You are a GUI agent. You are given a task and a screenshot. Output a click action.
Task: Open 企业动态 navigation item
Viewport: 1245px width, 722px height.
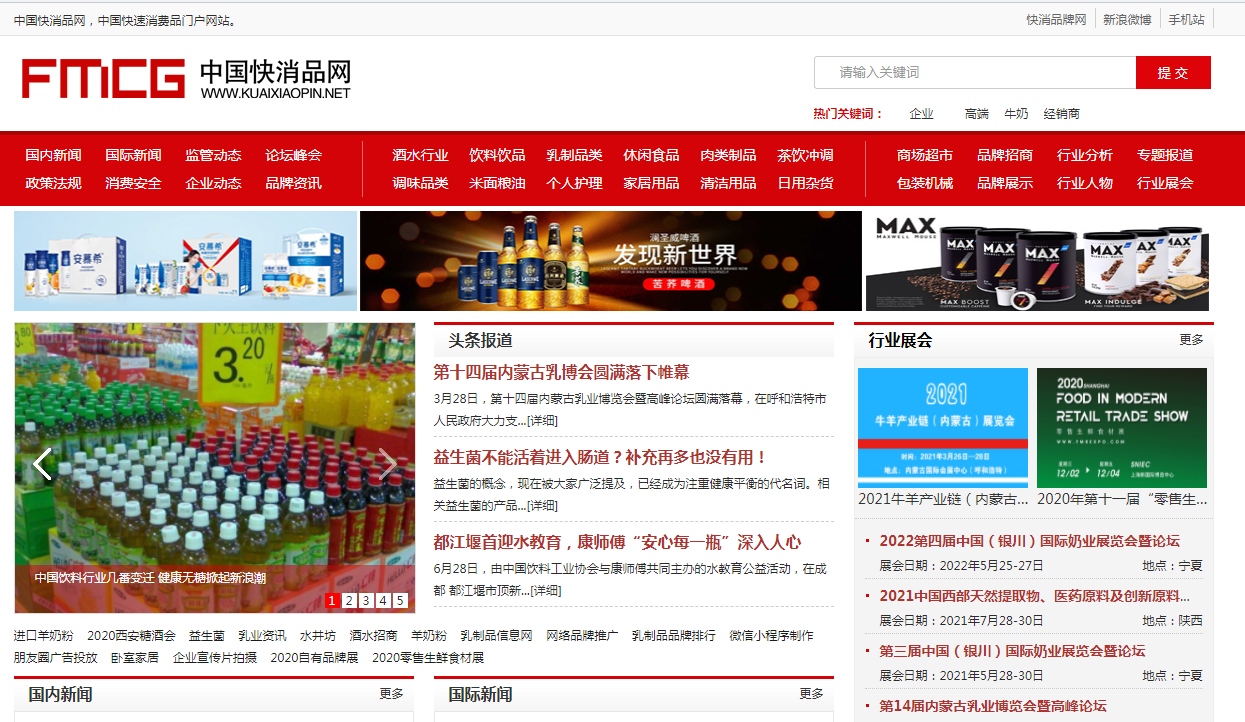[x=213, y=183]
